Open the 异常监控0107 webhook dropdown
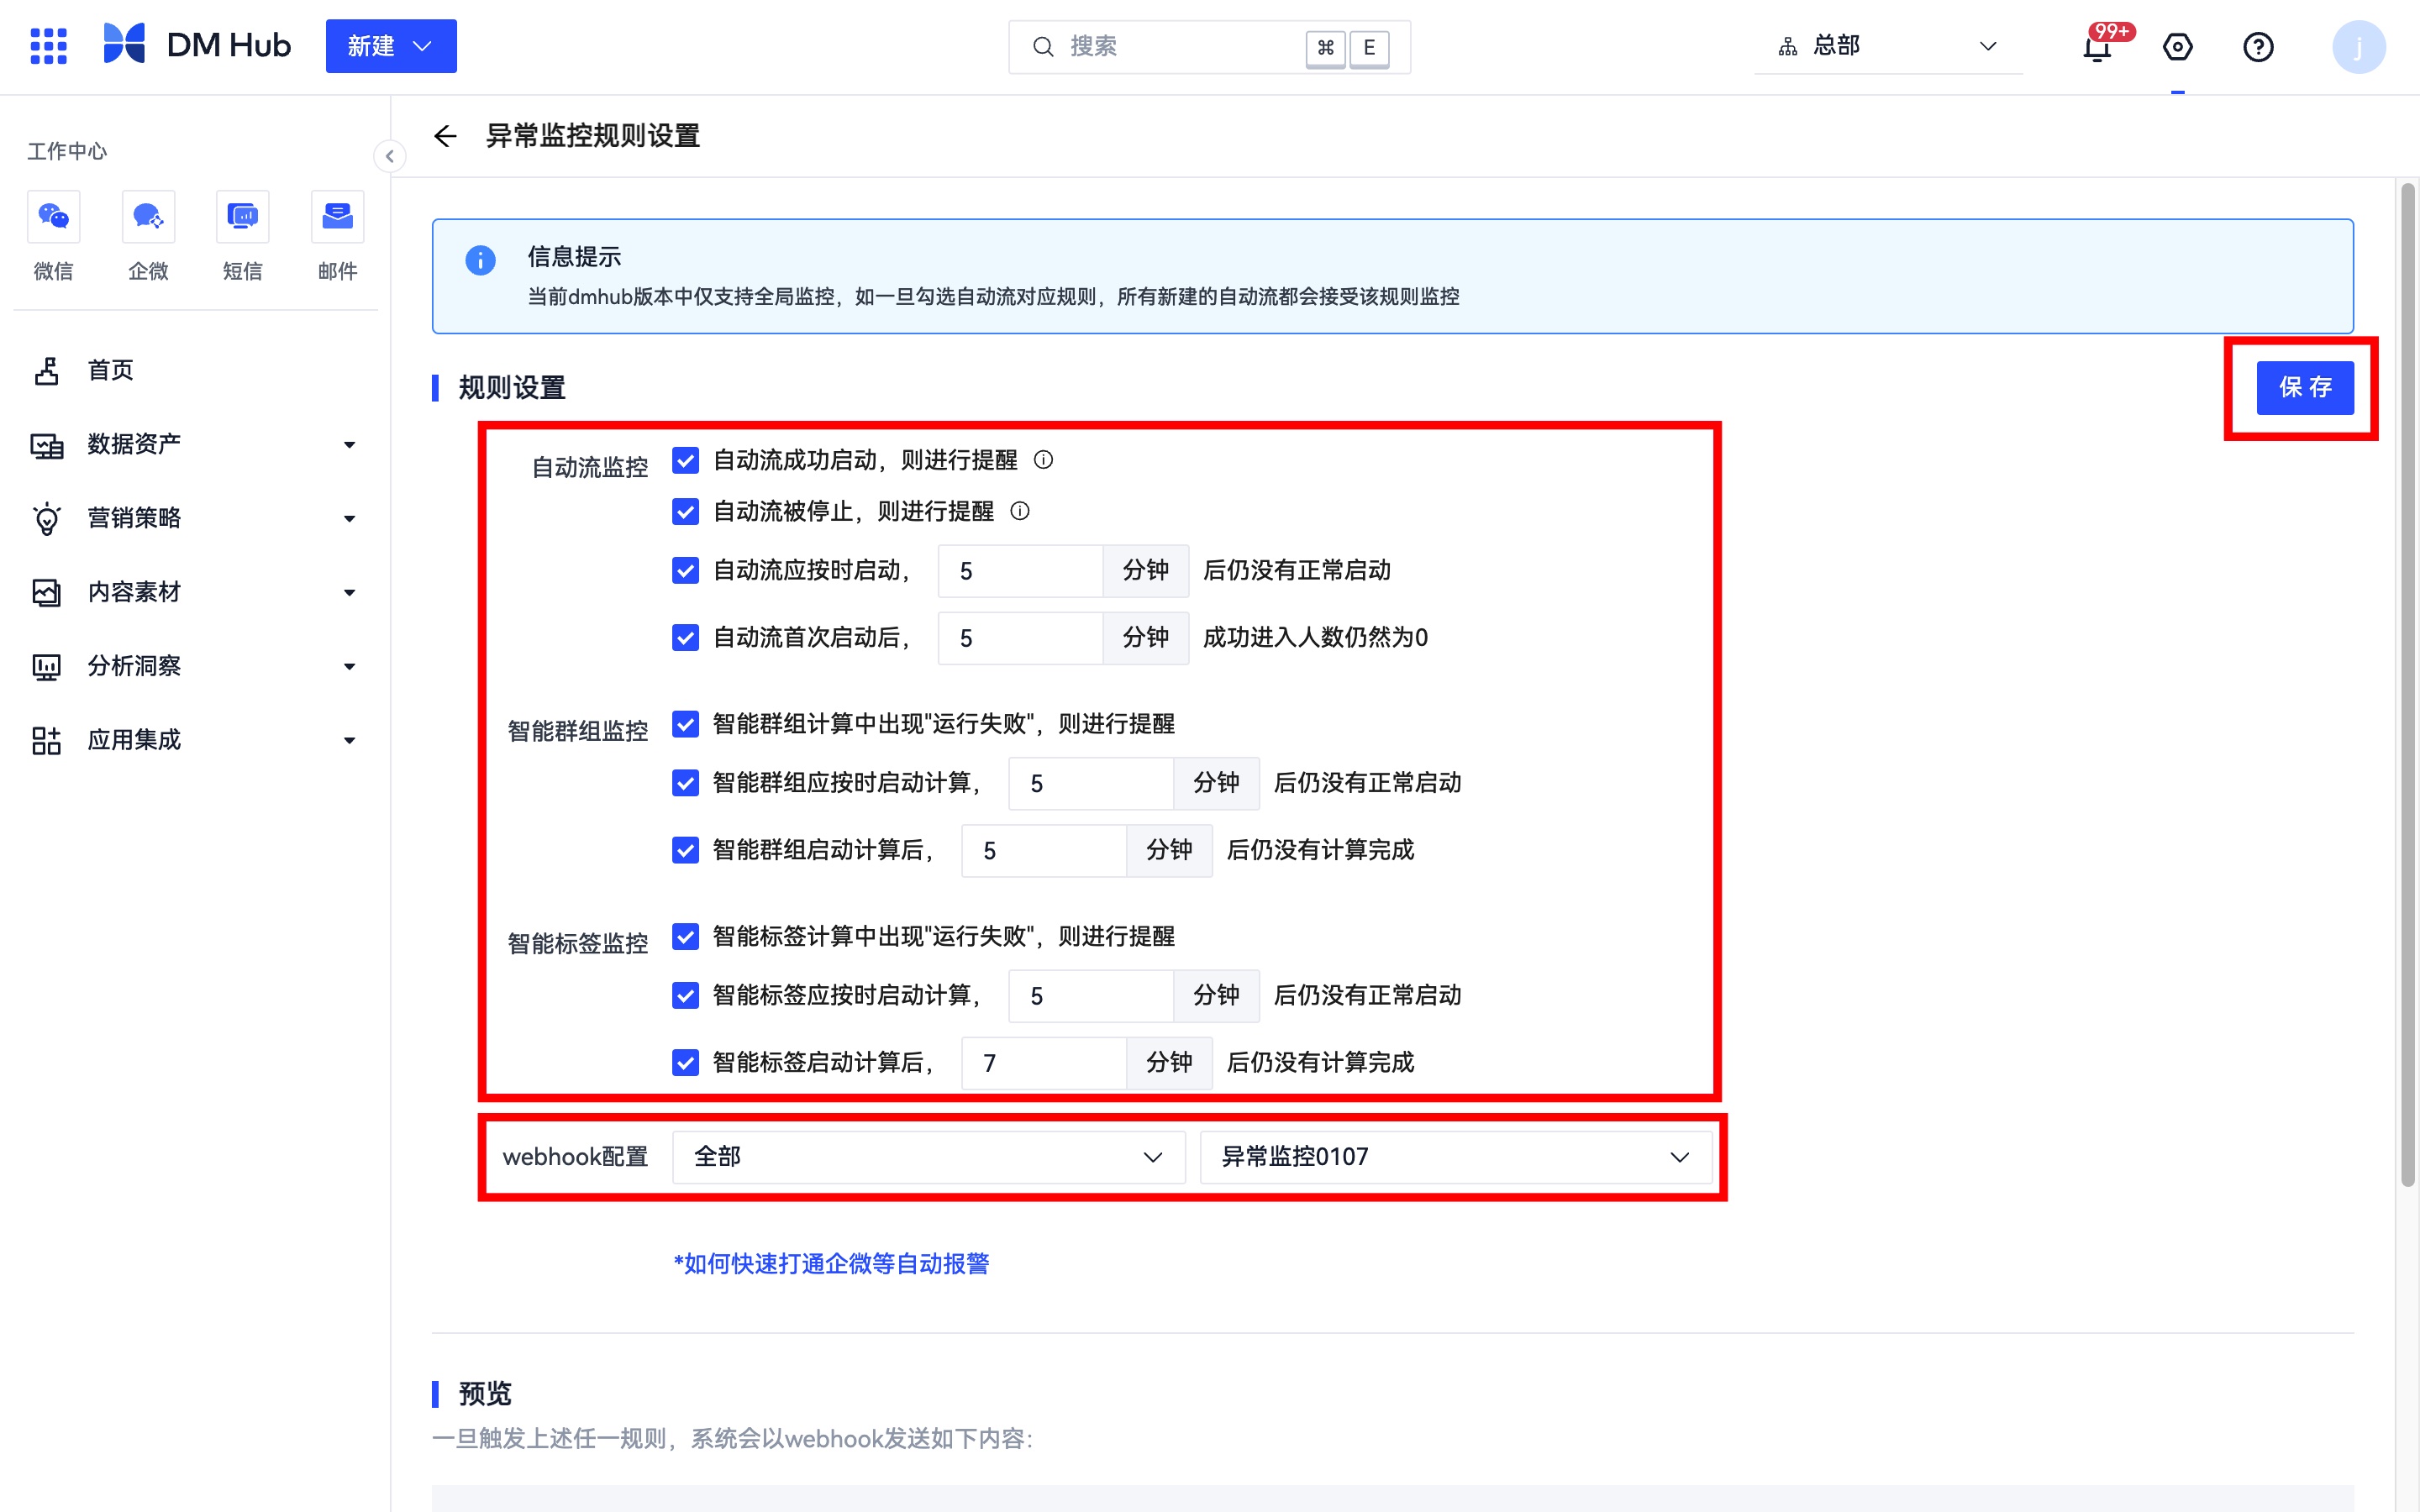The image size is (2420, 1512). [1456, 1157]
